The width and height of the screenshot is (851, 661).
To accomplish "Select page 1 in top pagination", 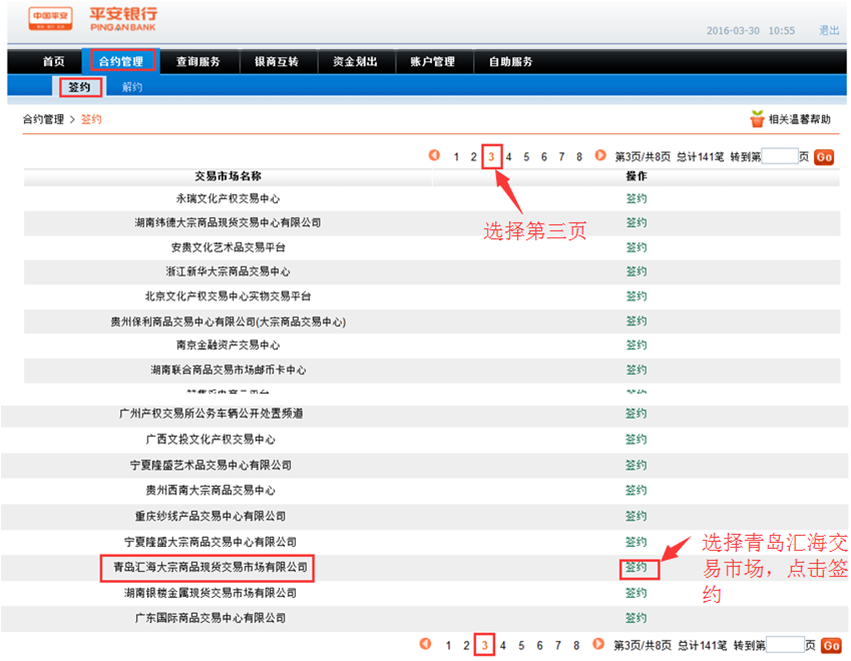I will pyautogui.click(x=456, y=157).
